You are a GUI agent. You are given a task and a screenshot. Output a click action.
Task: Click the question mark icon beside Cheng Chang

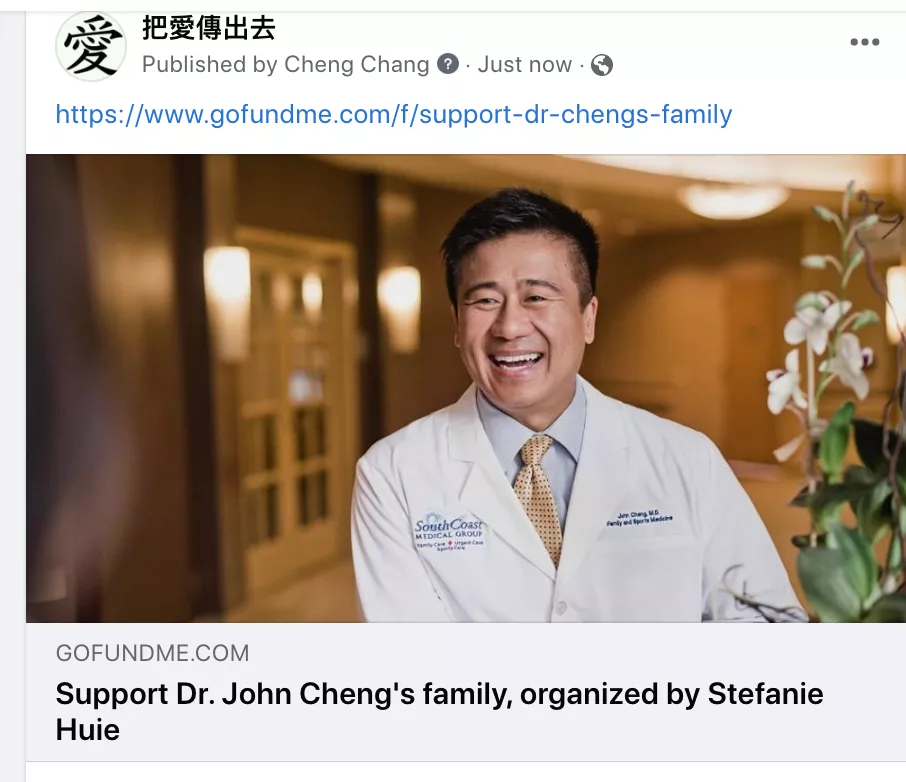click(448, 64)
